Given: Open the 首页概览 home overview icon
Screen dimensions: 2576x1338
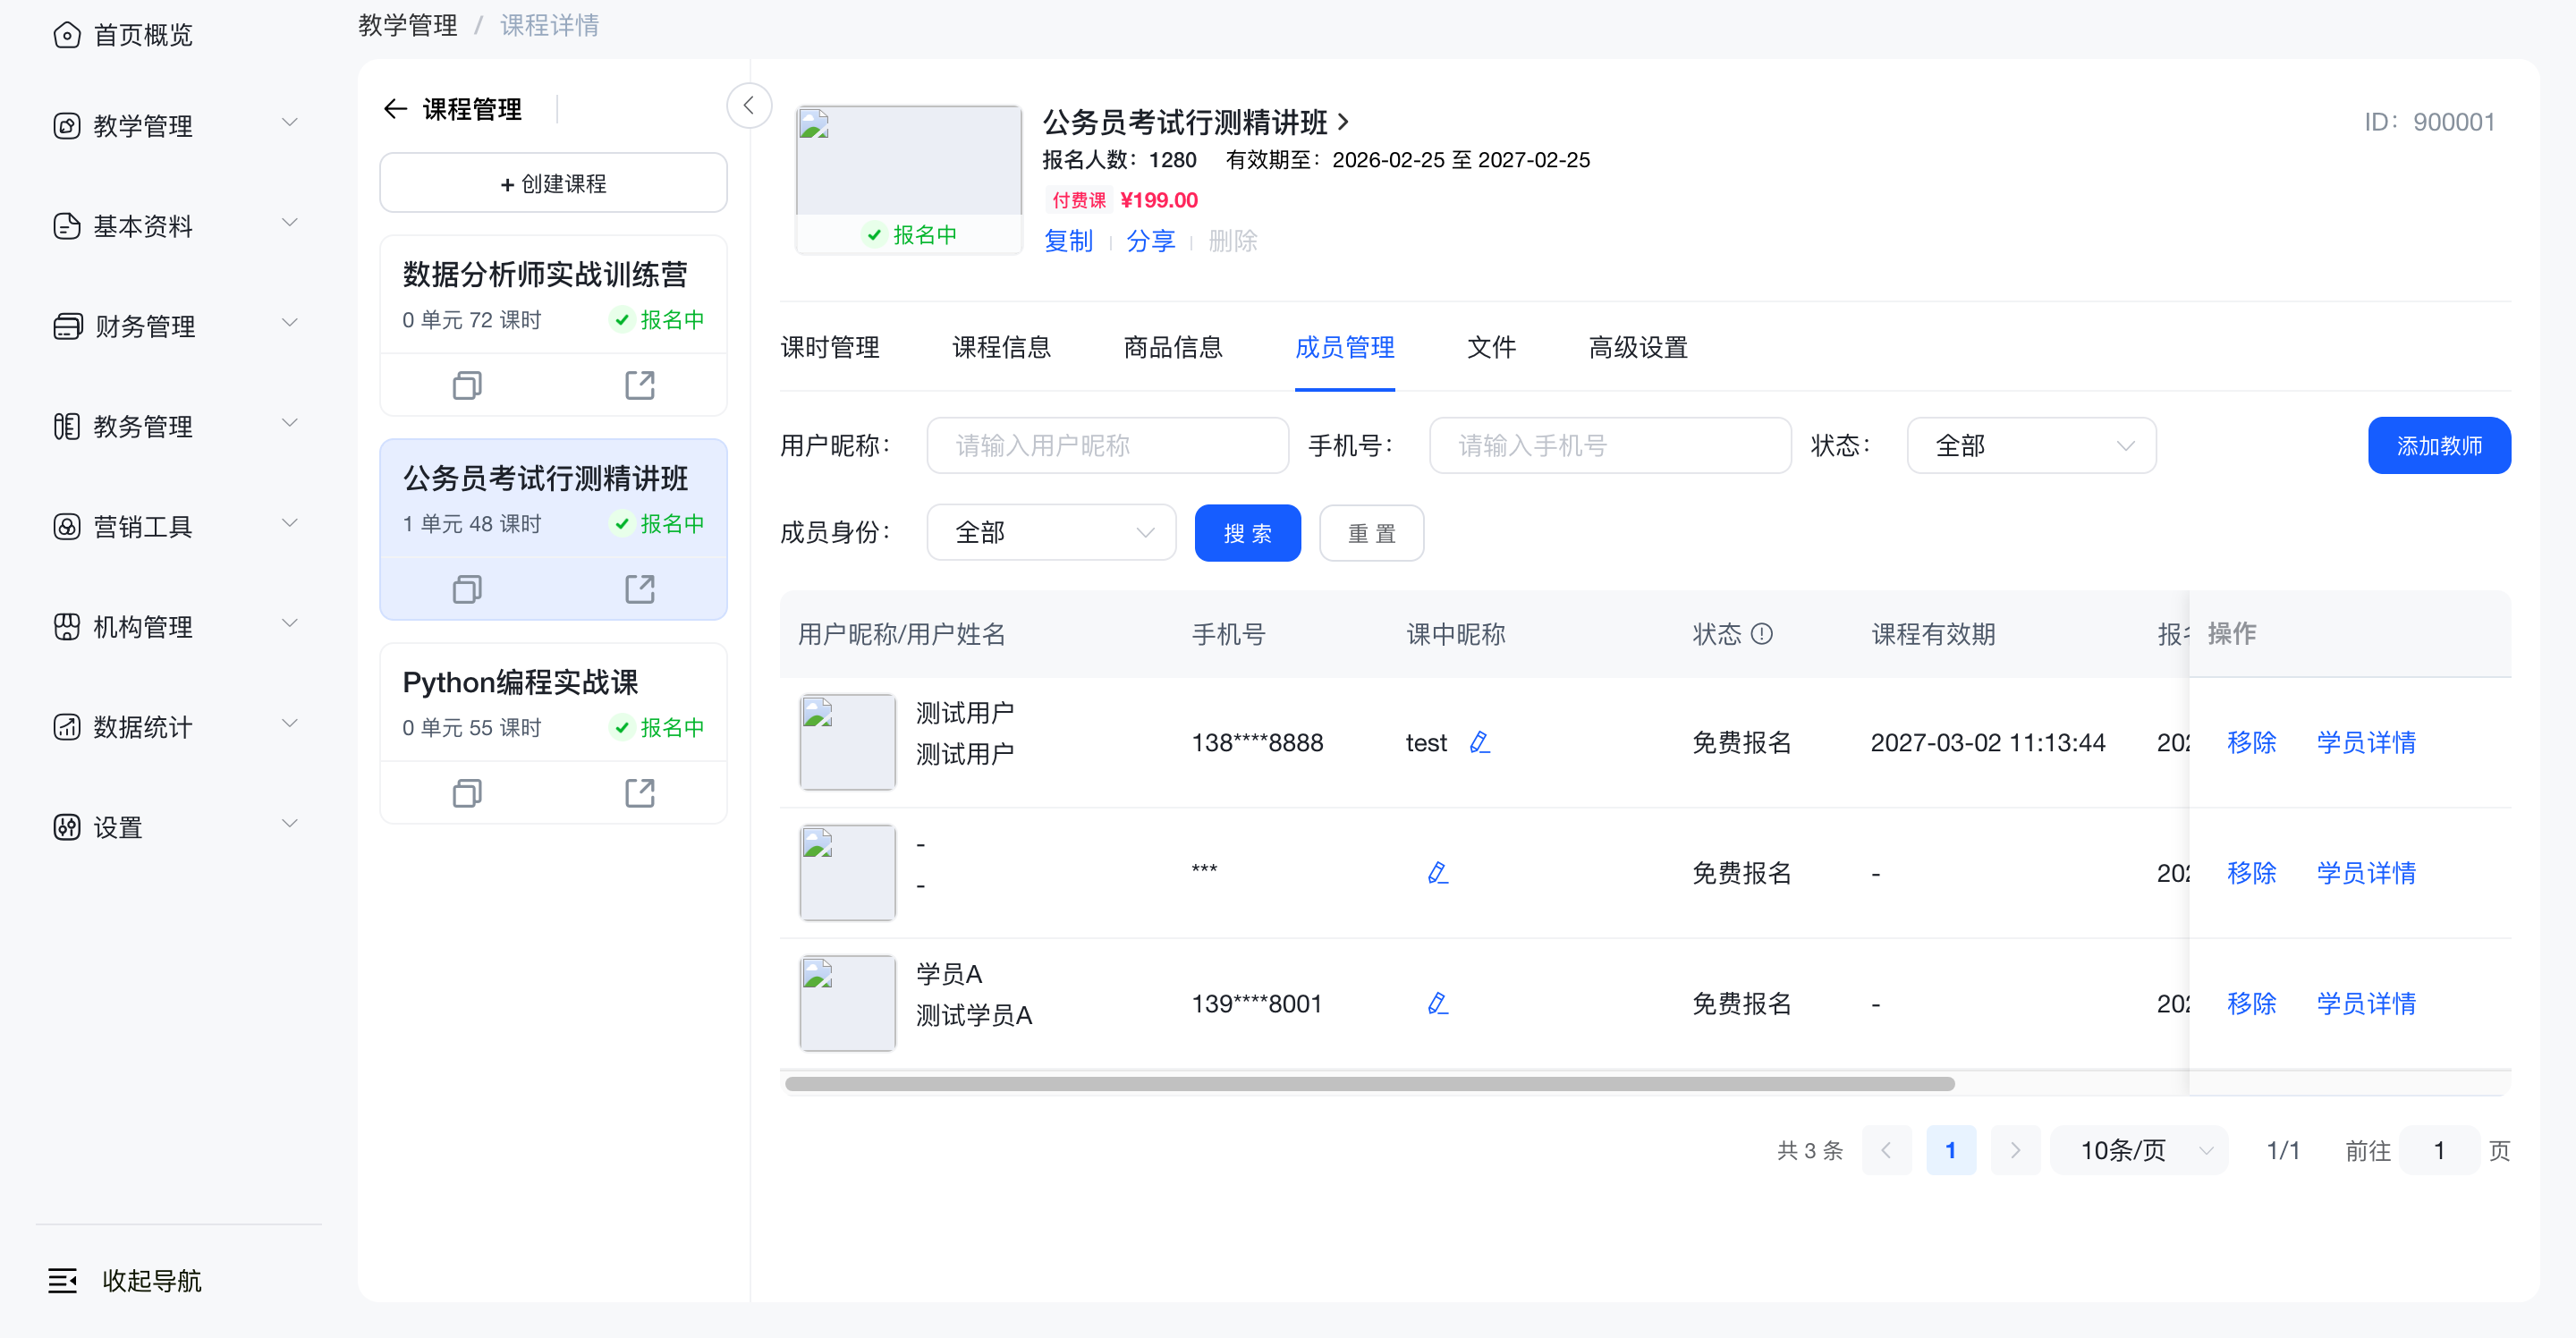Looking at the screenshot, I should (66, 35).
